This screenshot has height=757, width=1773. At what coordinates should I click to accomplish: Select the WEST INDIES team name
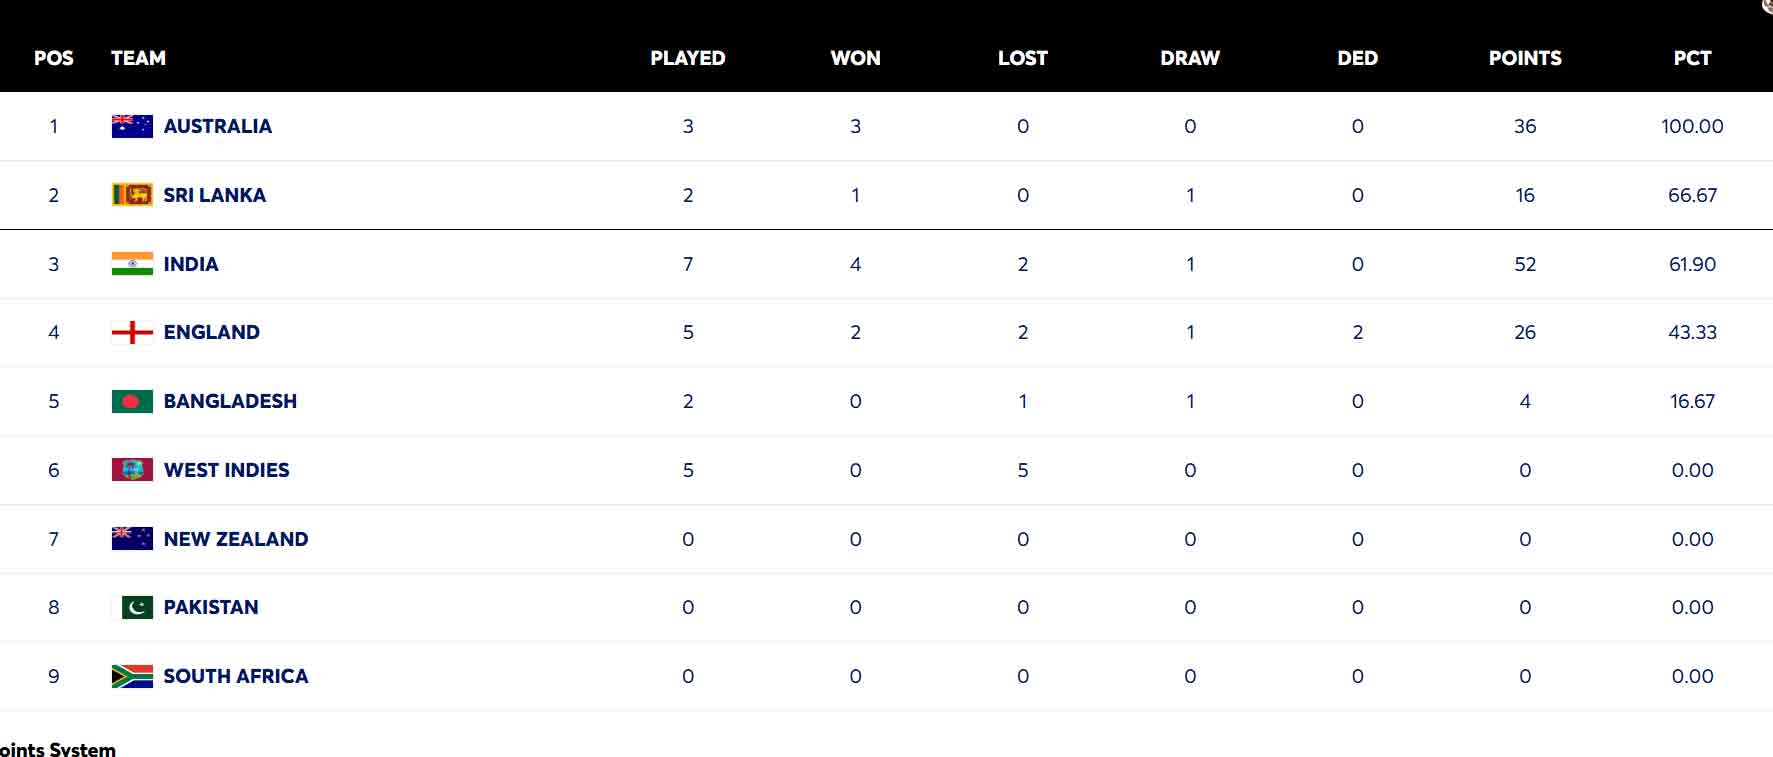226,470
